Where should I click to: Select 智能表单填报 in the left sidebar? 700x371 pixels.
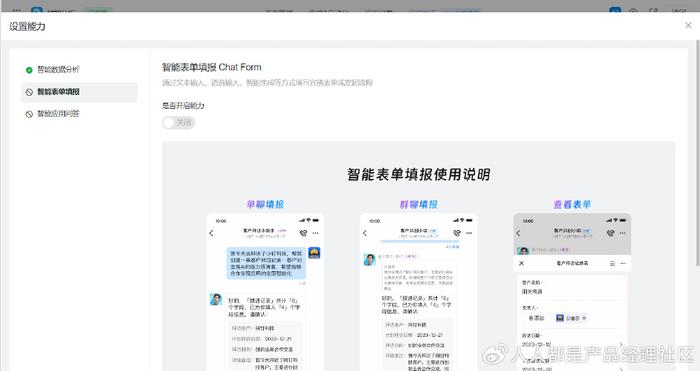79,92
